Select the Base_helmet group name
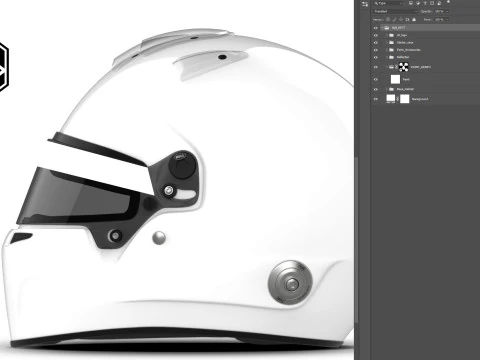480x360 pixels. 405,89
